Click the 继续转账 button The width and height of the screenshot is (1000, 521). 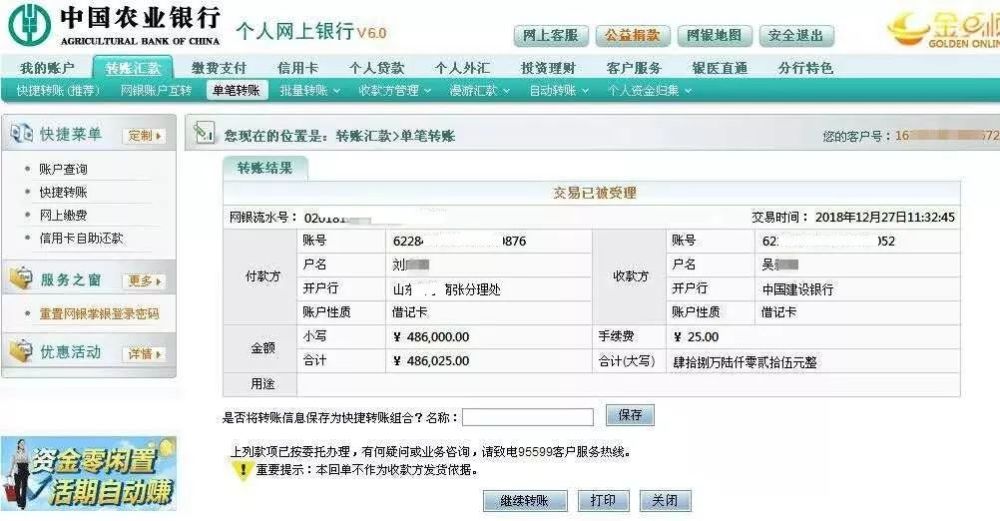(x=524, y=501)
